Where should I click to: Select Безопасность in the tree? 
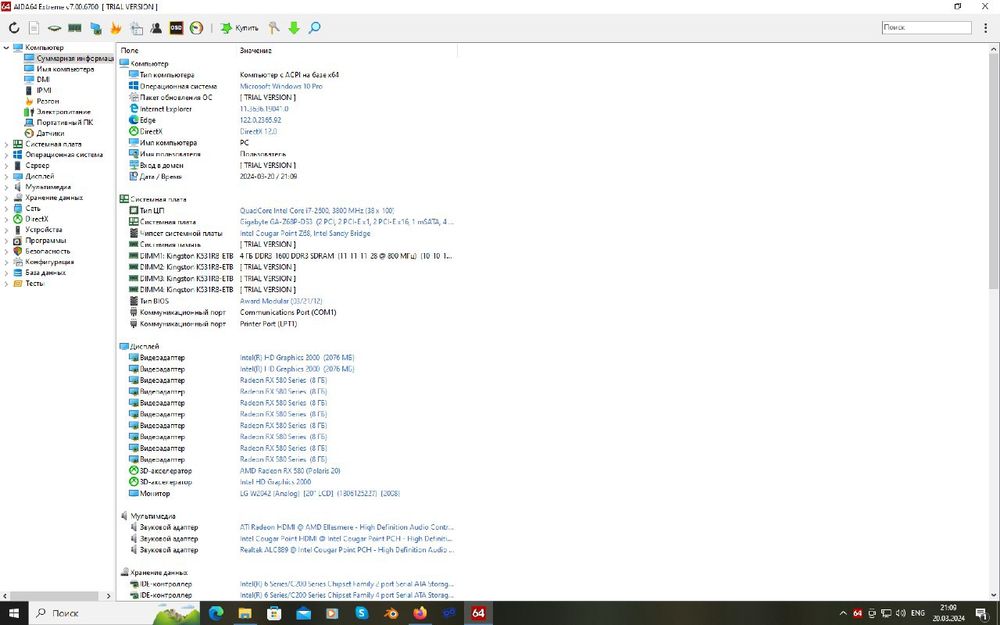tap(47, 251)
